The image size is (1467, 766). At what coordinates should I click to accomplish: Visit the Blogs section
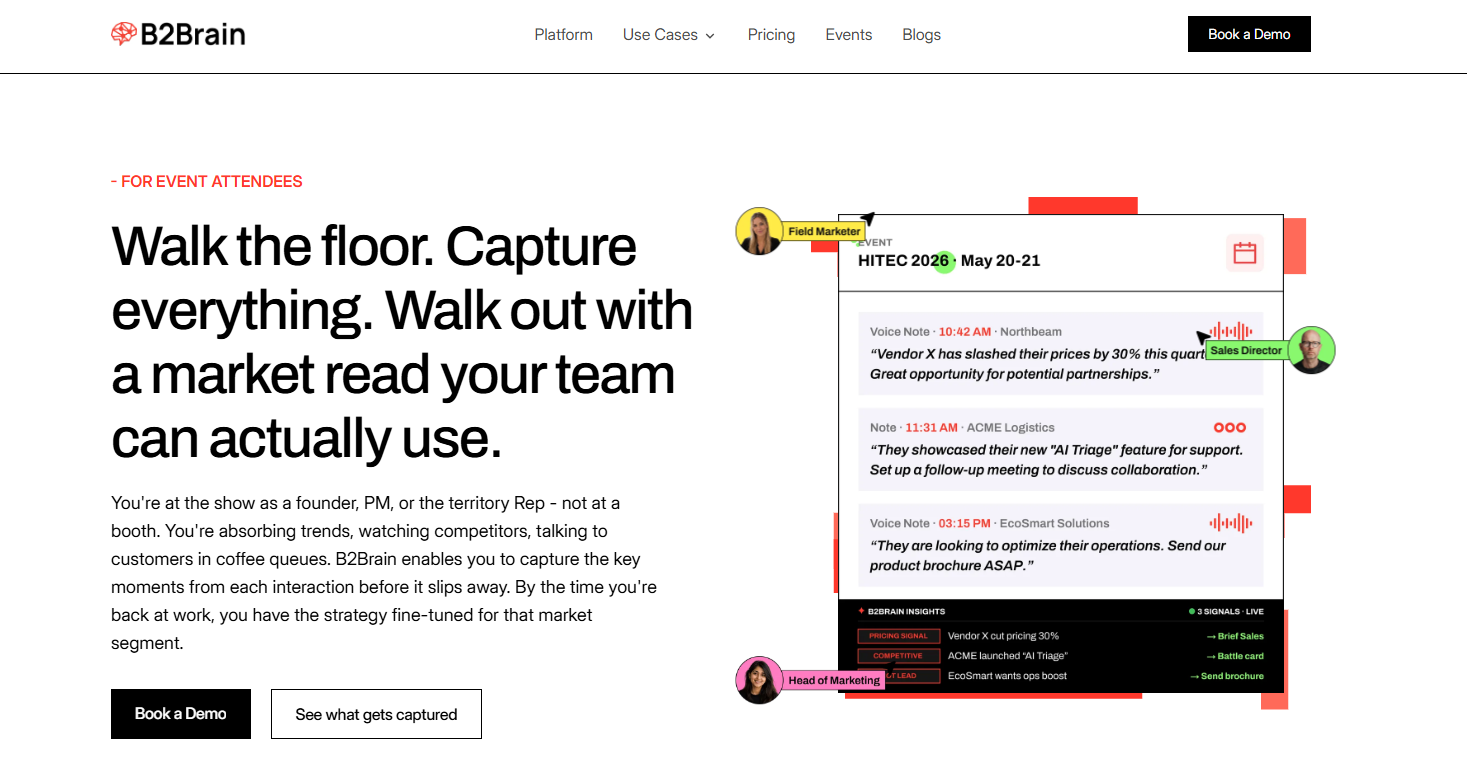pos(921,34)
